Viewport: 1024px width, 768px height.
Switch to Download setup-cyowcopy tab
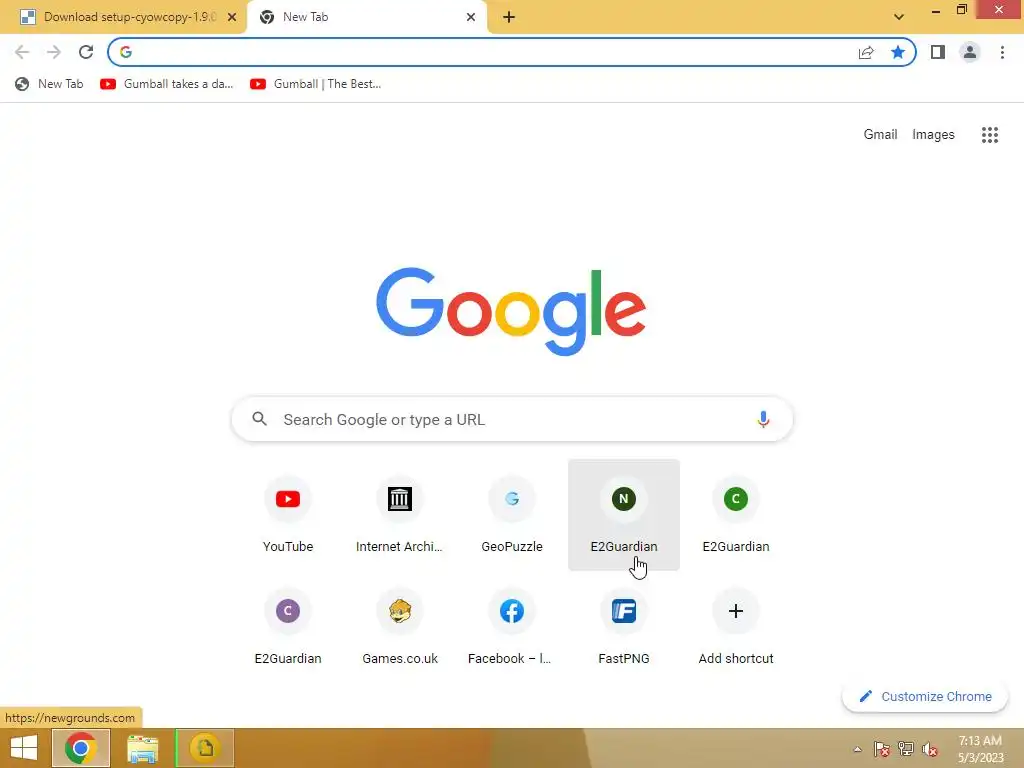click(124, 18)
